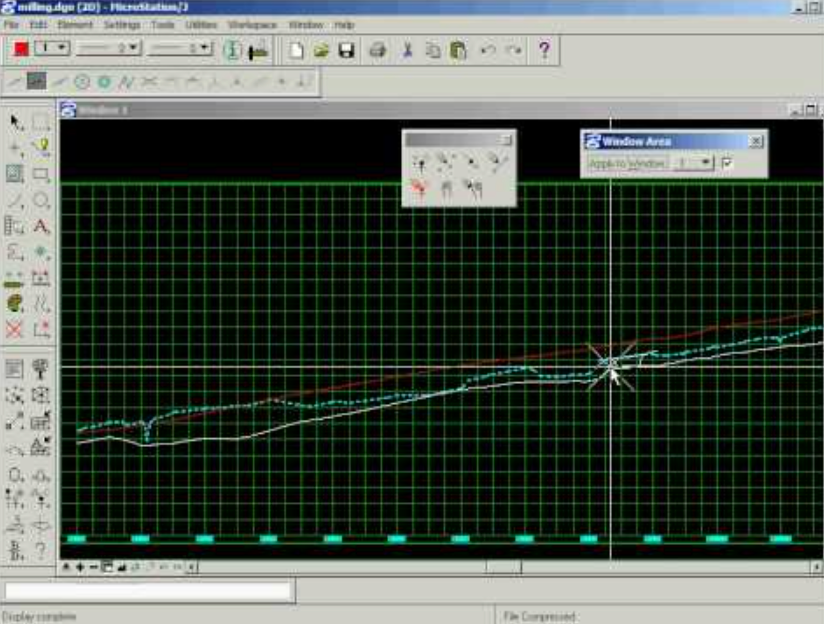Tick the checkbox in the Window Area dialog

click(x=727, y=163)
